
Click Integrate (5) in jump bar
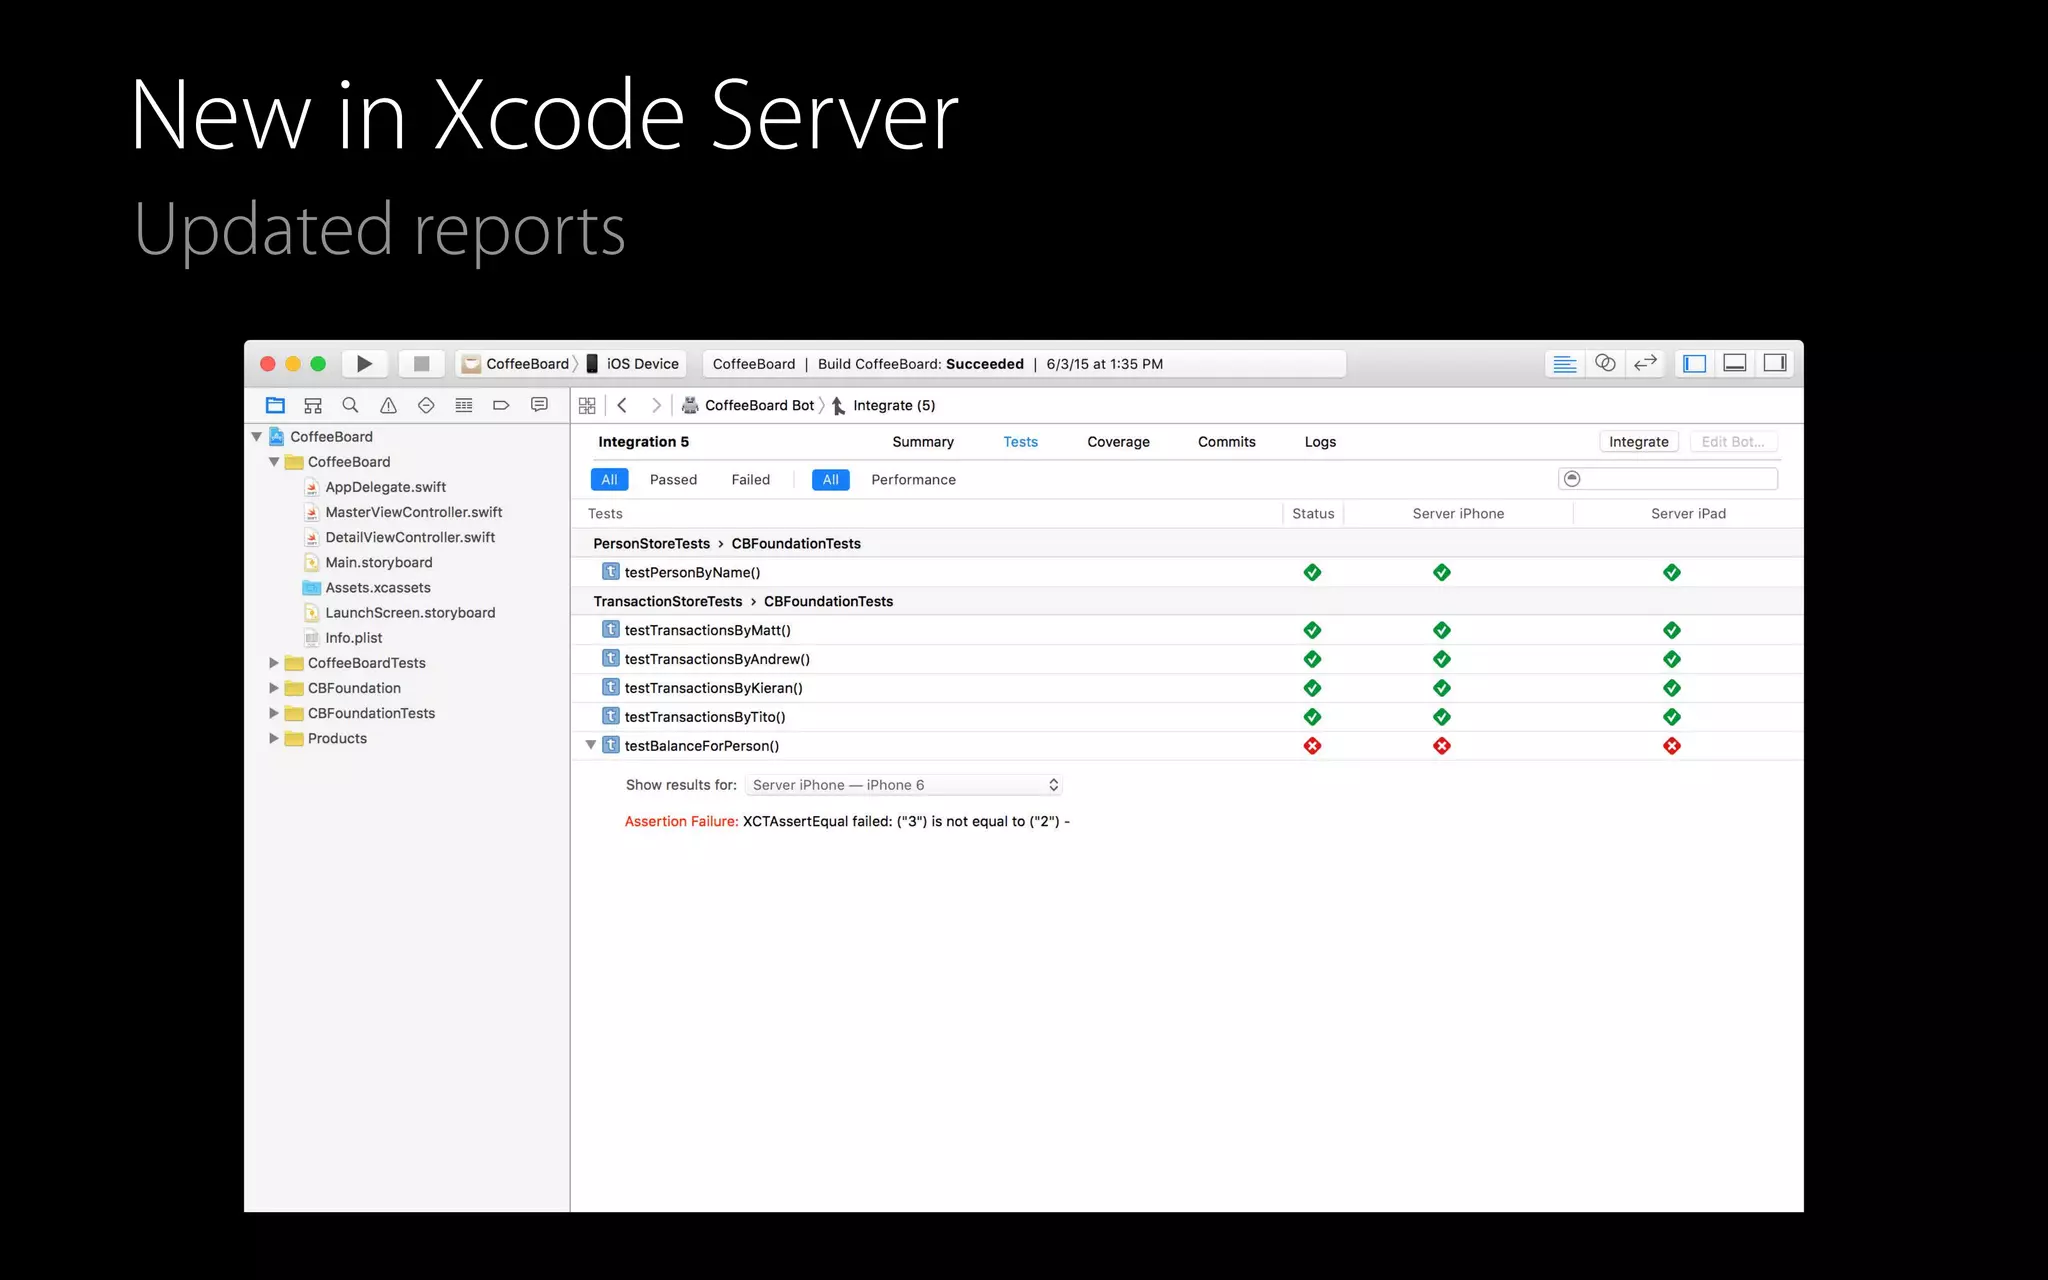(883, 405)
